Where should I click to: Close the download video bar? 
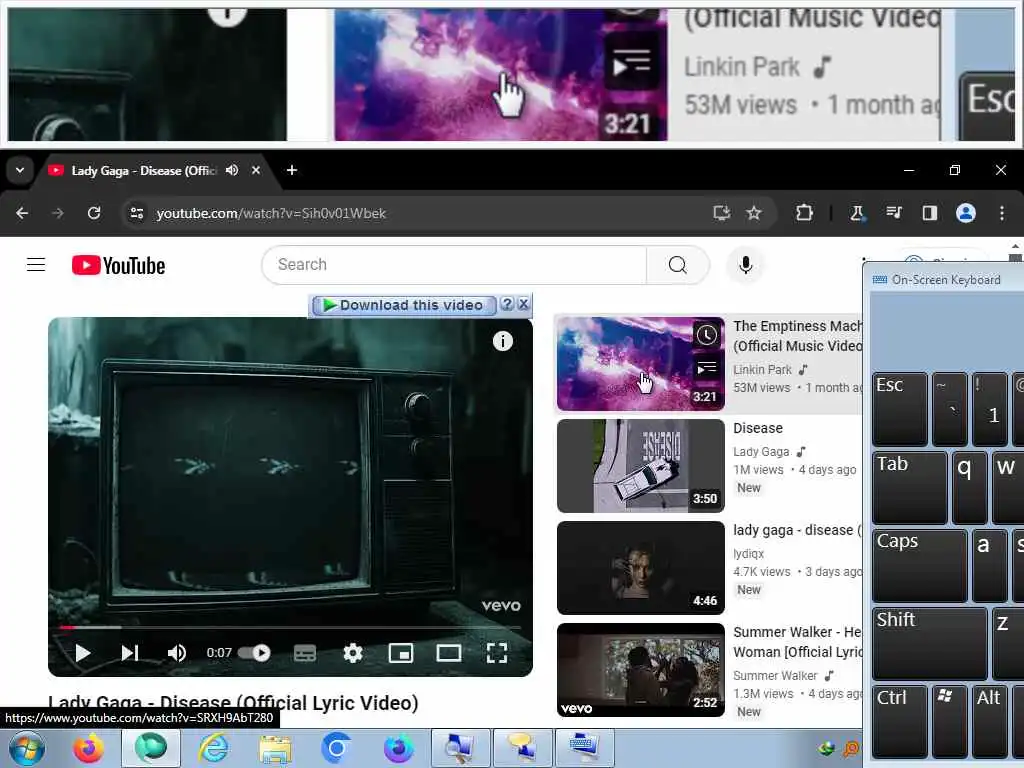(523, 304)
